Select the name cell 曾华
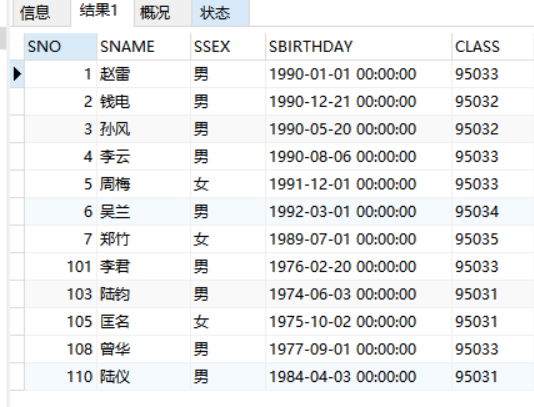The image size is (534, 407). tap(144, 349)
